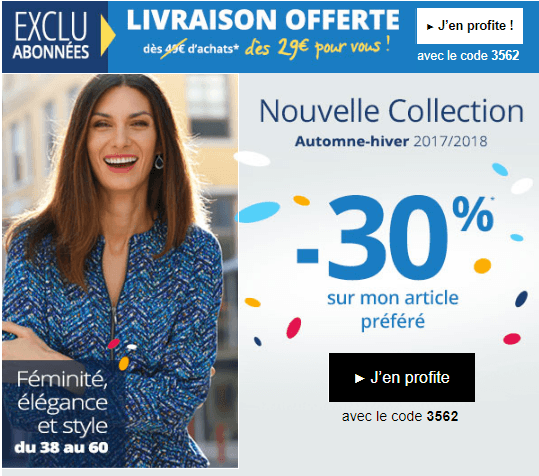Click the EXCLU ABONNÉES dark blue badge
The image size is (539, 476).
coord(51,36)
